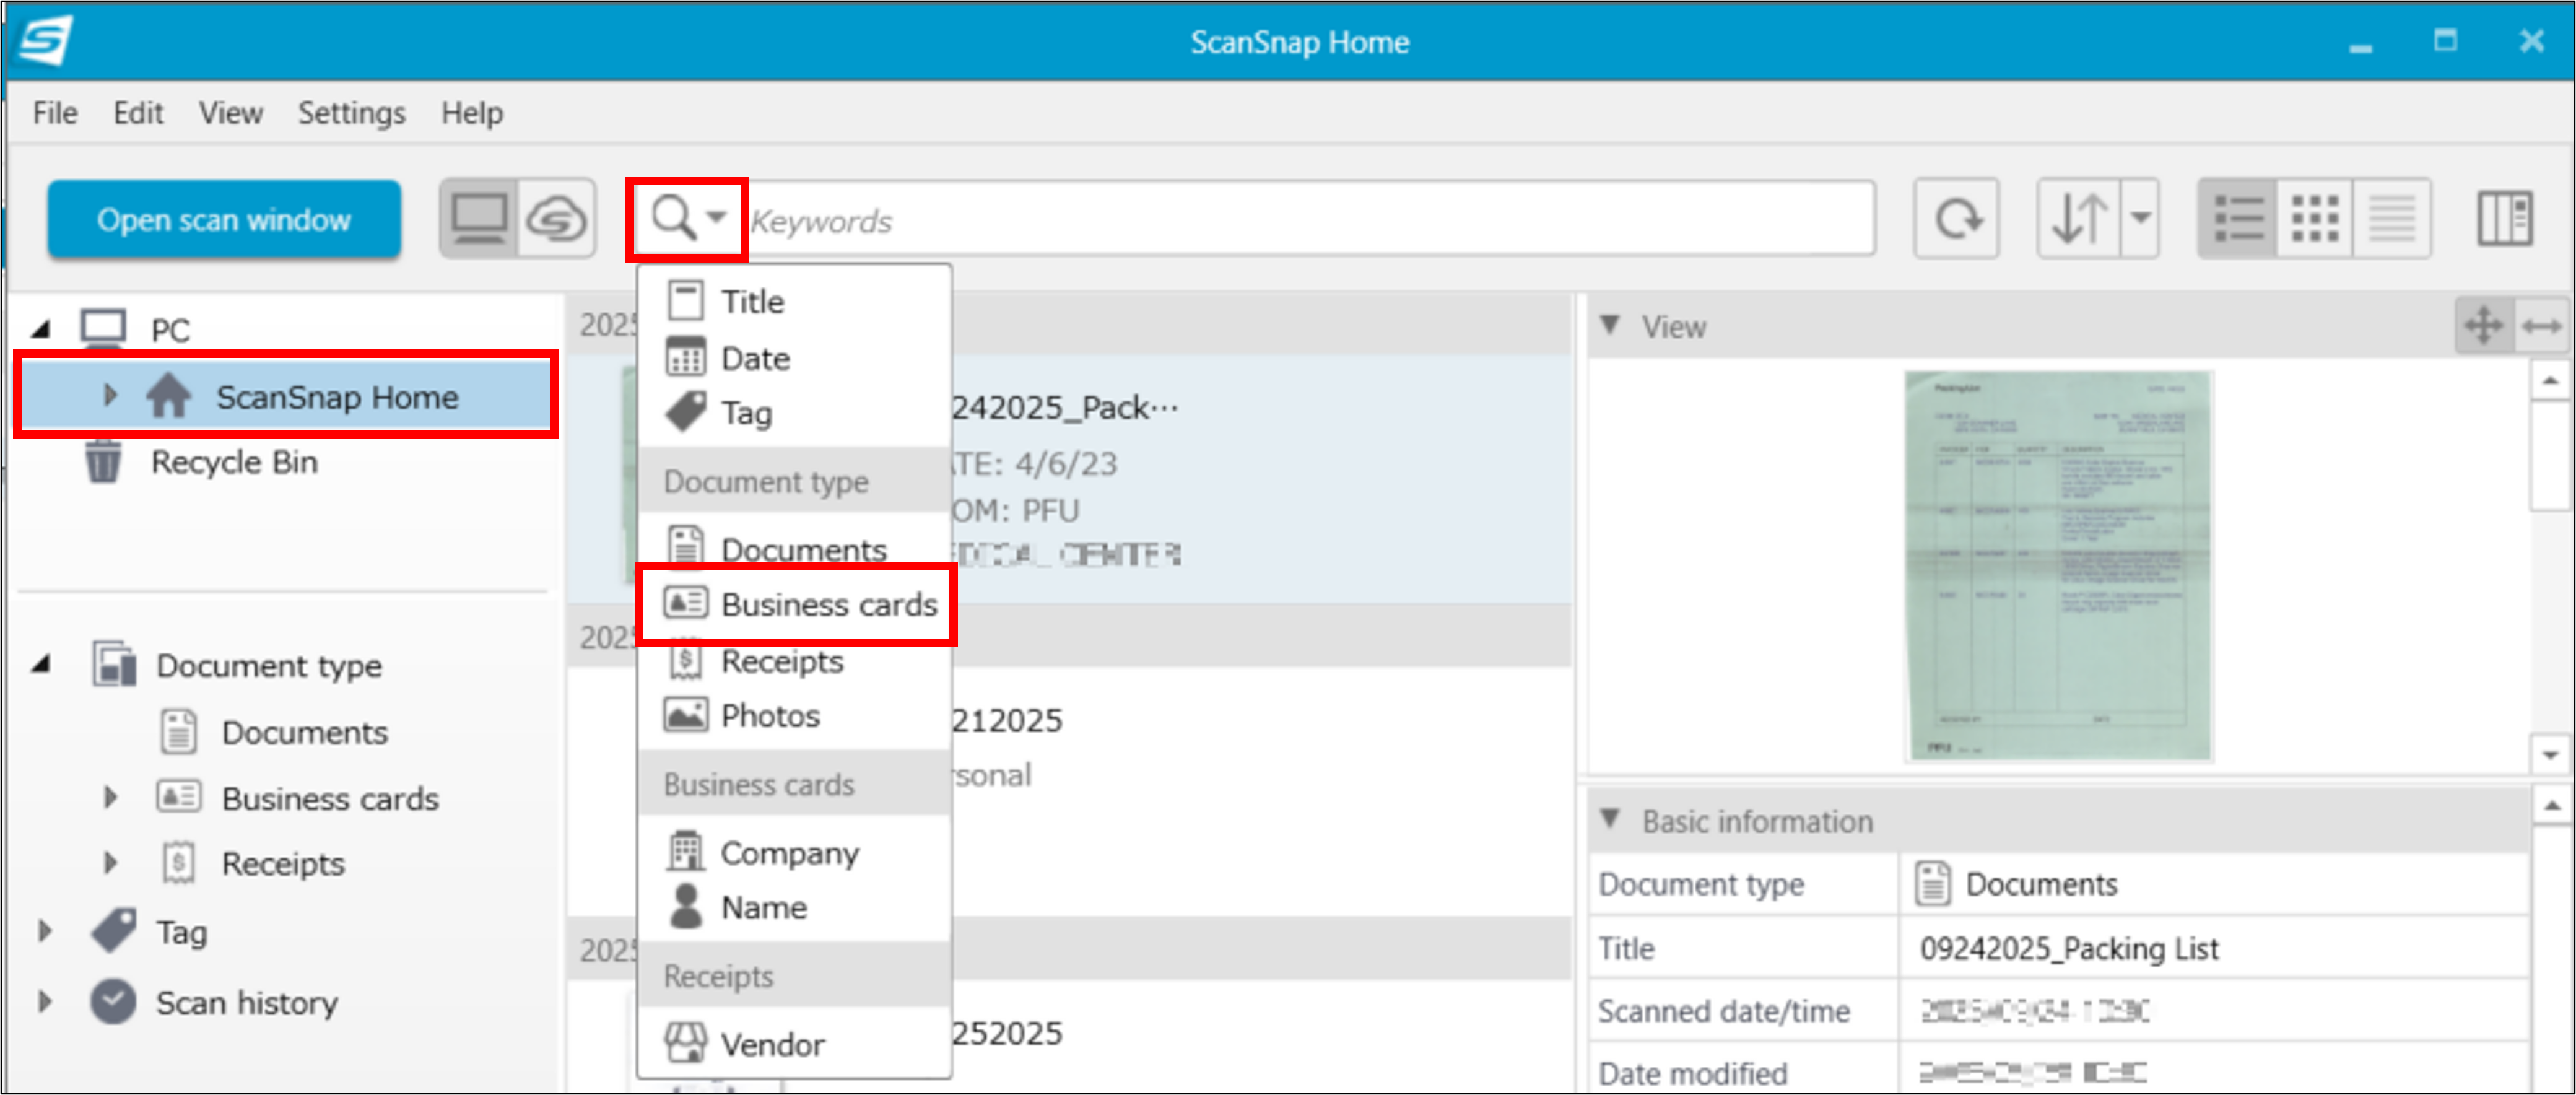This screenshot has width=2576, height=1095.
Task: Click scroll-up arrow in Basic information
Action: 2551,806
